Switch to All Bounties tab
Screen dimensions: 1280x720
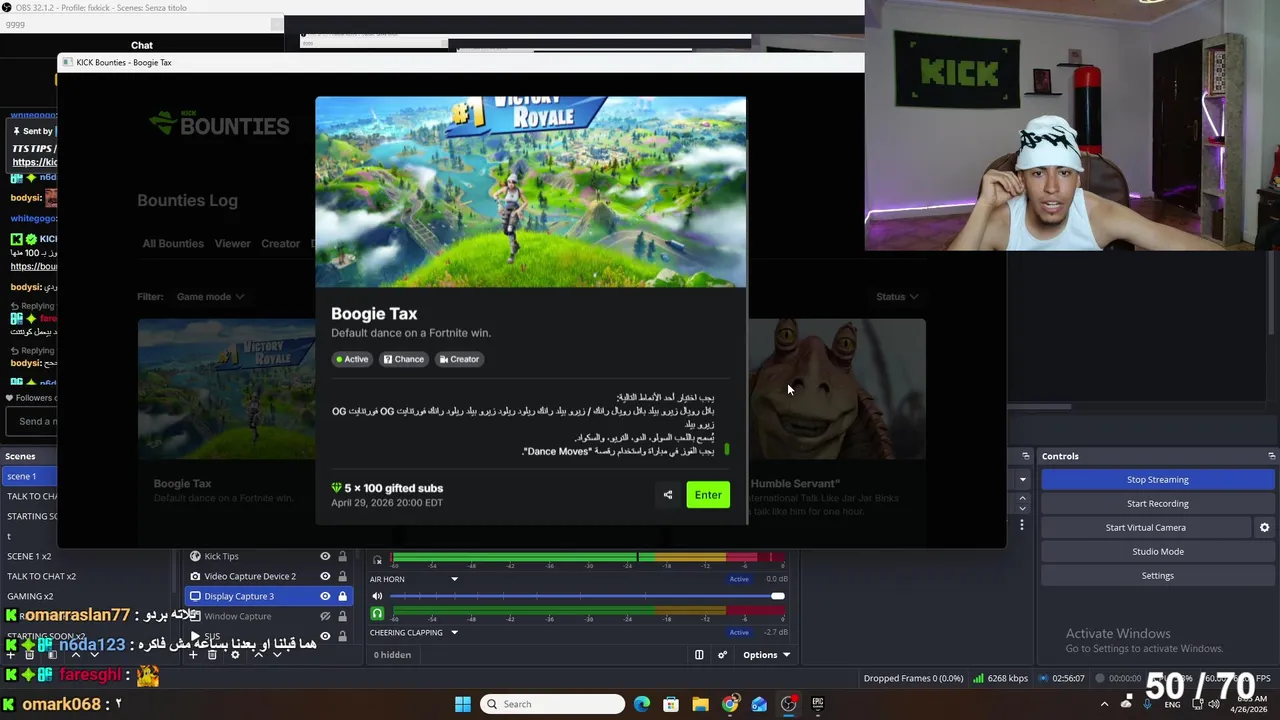173,243
